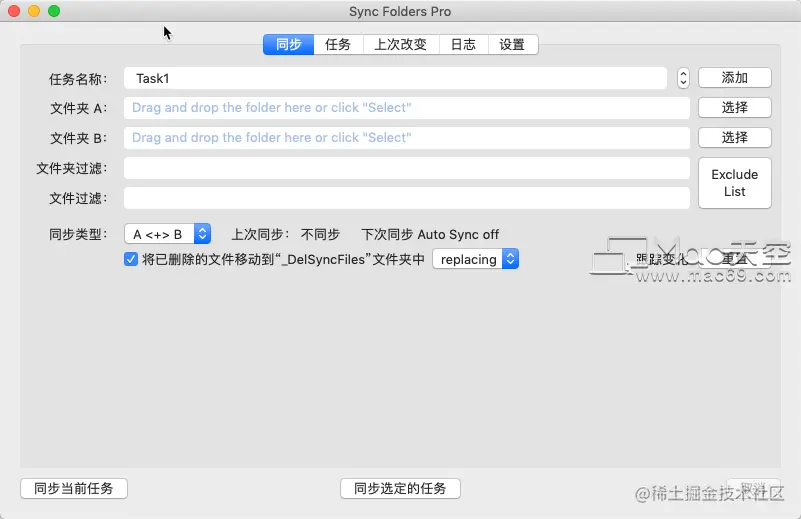
Task: Open the A <+> B sync type dropdown
Action: tap(168, 234)
